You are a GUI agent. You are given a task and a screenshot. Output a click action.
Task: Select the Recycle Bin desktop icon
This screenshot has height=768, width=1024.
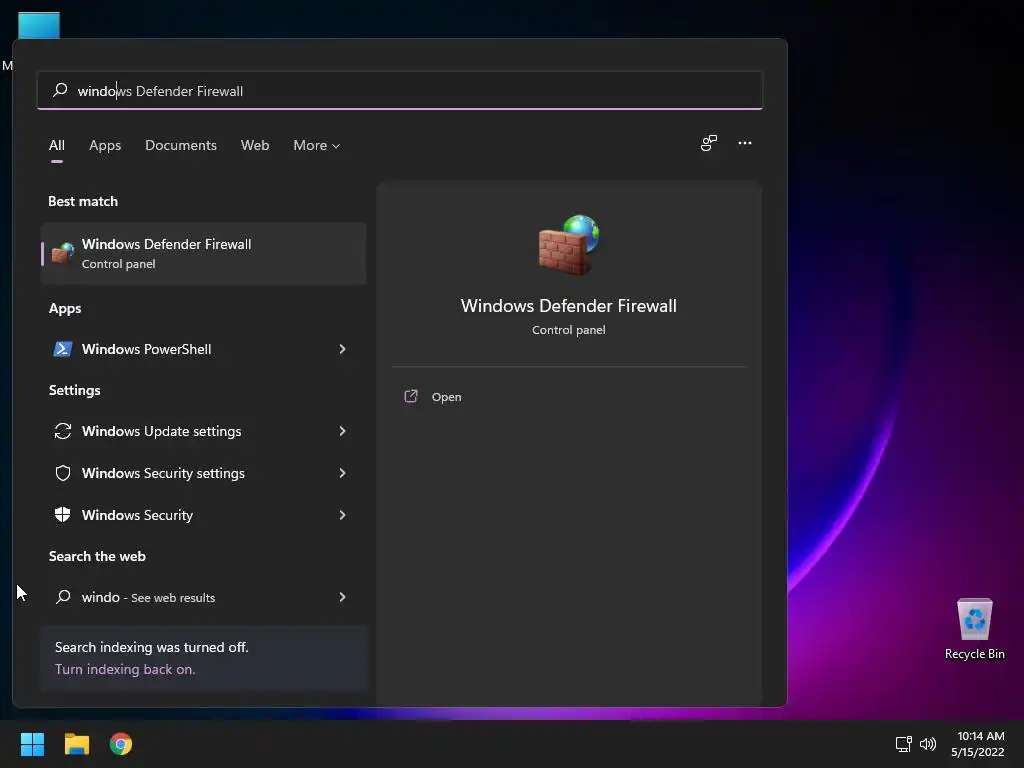974,630
